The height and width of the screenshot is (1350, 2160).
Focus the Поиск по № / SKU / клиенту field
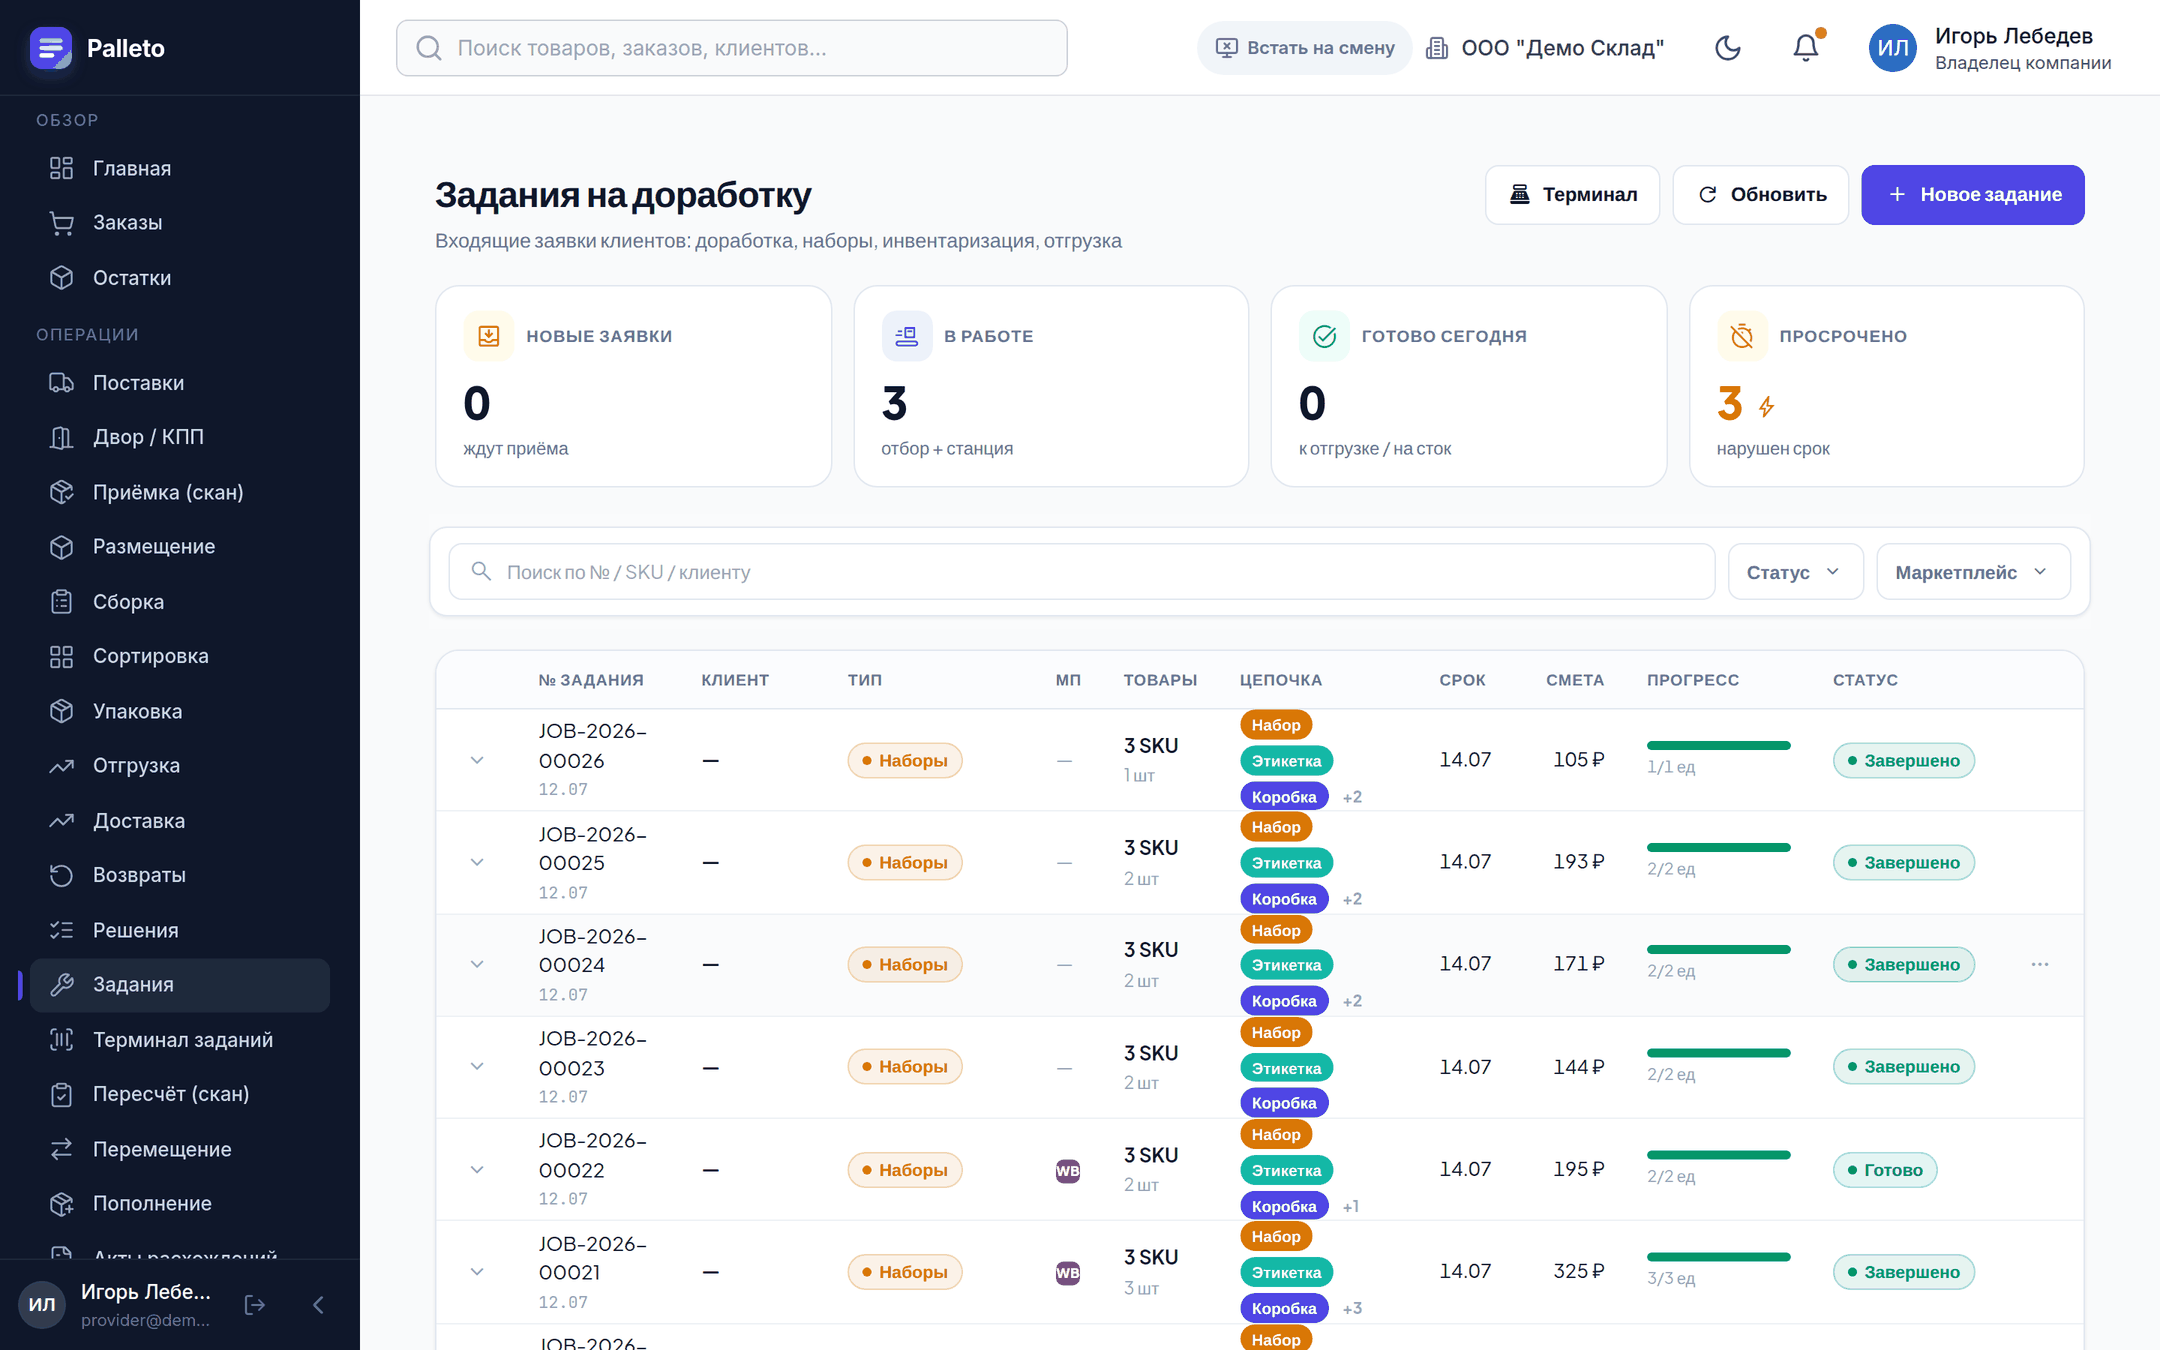click(1082, 572)
